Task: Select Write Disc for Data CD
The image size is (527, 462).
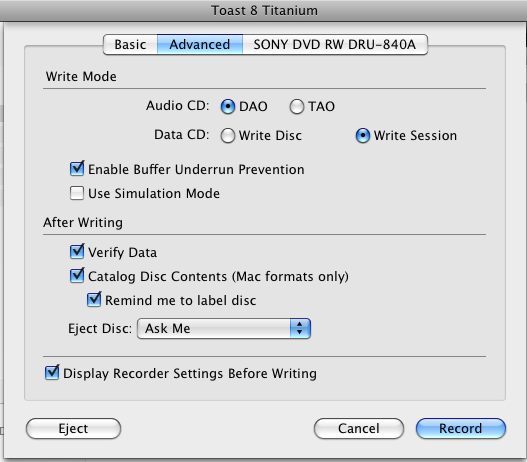Action: point(228,136)
